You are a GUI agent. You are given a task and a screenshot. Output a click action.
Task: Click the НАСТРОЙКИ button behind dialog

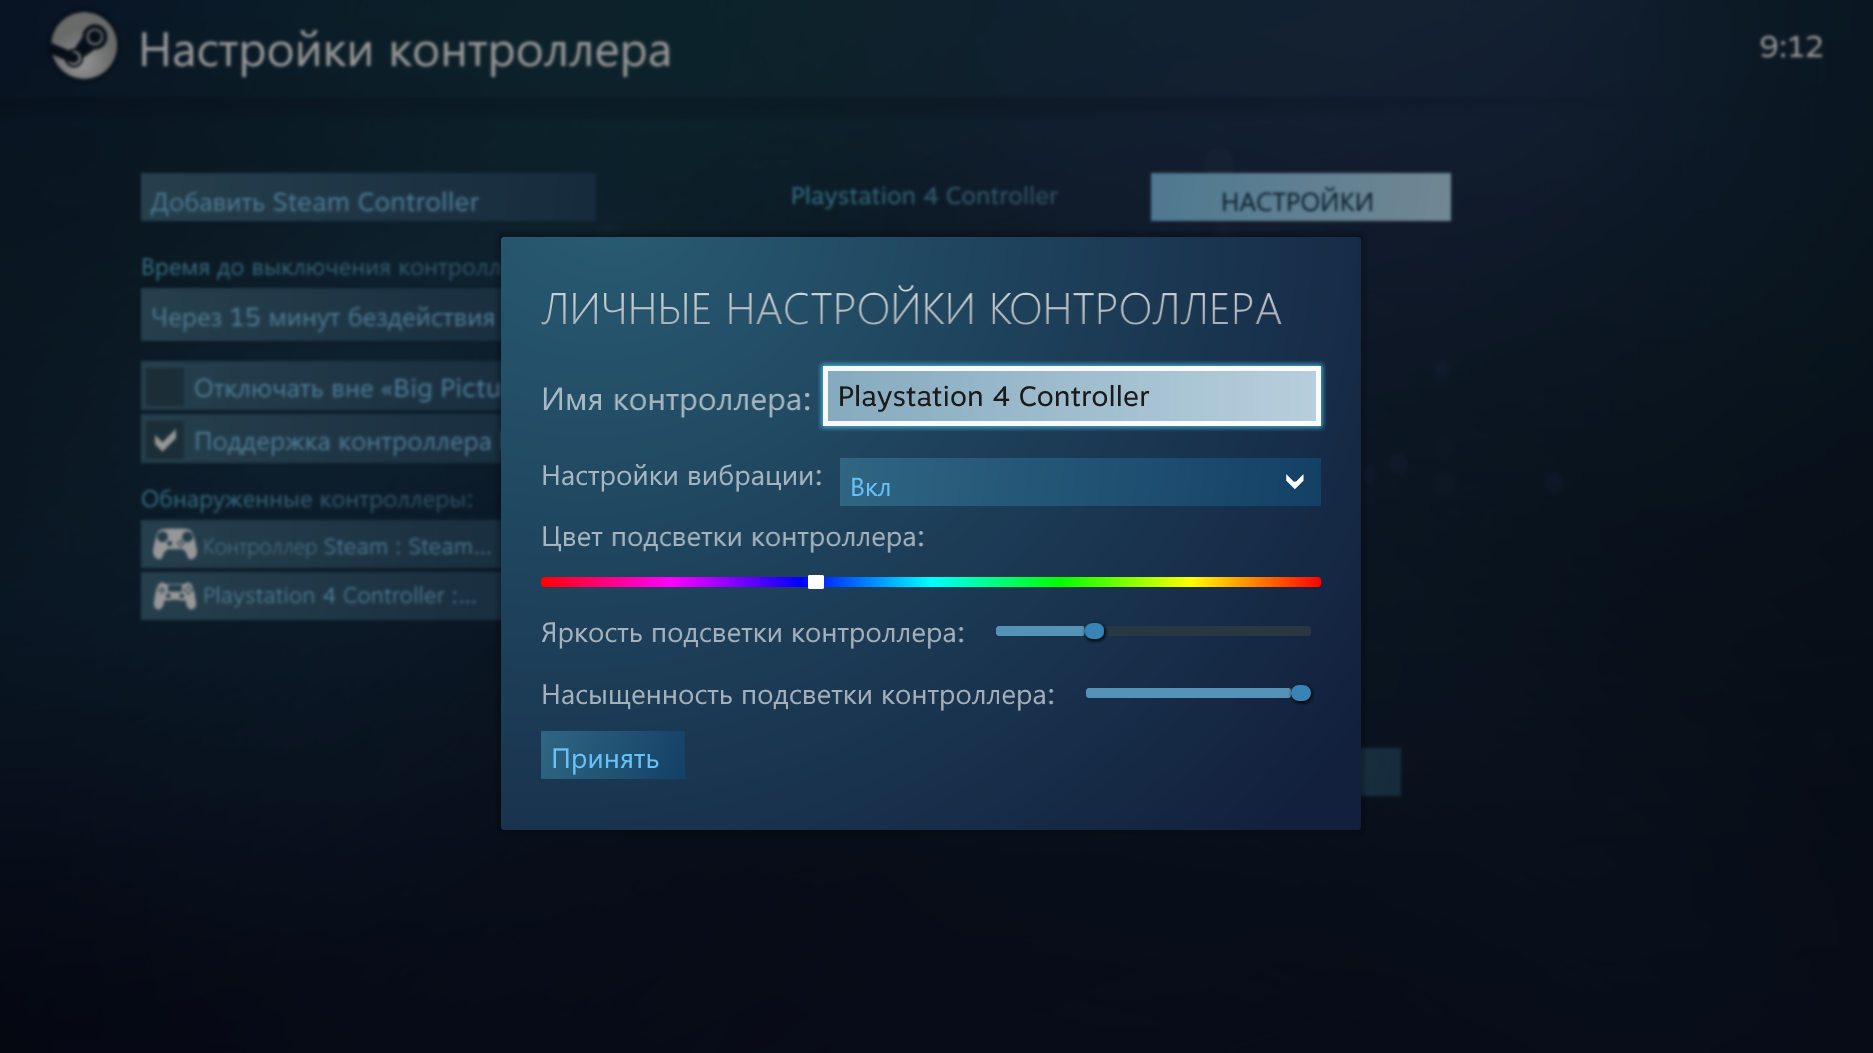[x=1300, y=197]
